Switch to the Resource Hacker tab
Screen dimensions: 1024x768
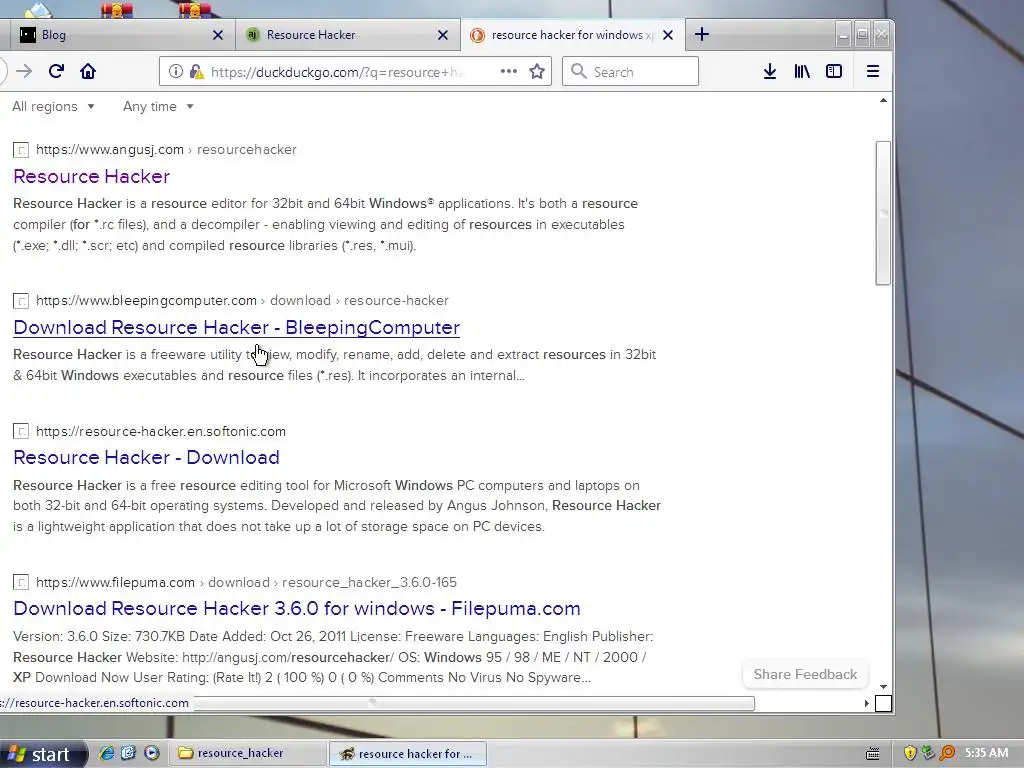coord(347,35)
